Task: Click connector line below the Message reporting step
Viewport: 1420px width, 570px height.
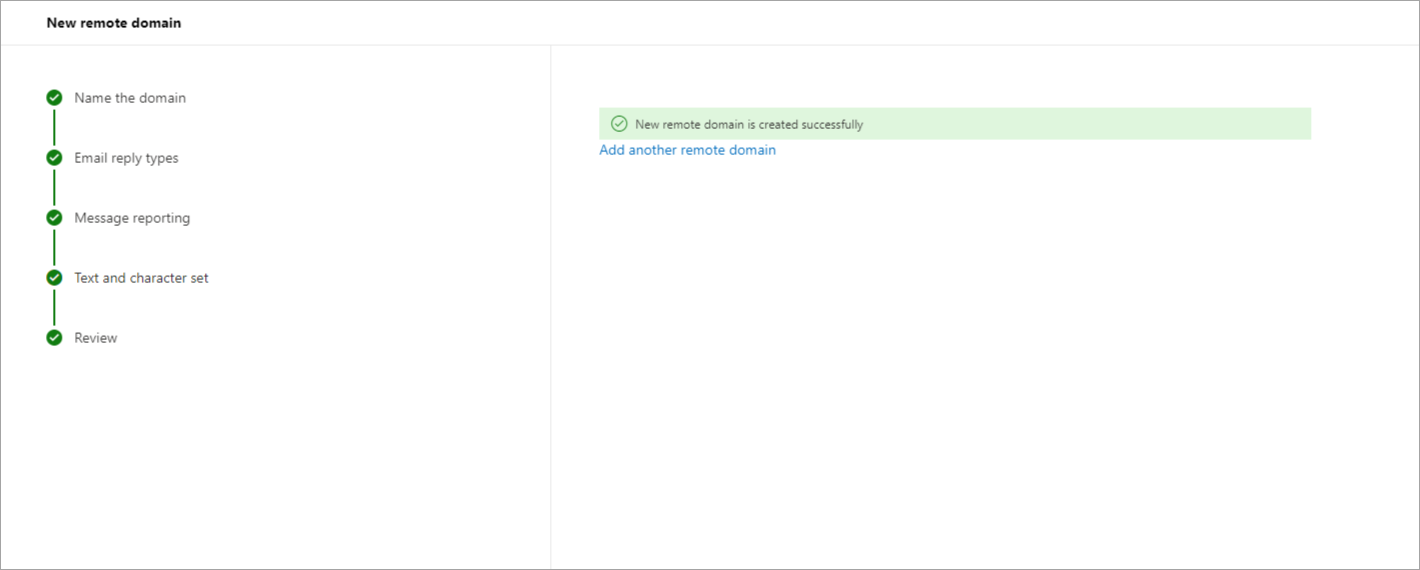Action: pyautogui.click(x=54, y=248)
